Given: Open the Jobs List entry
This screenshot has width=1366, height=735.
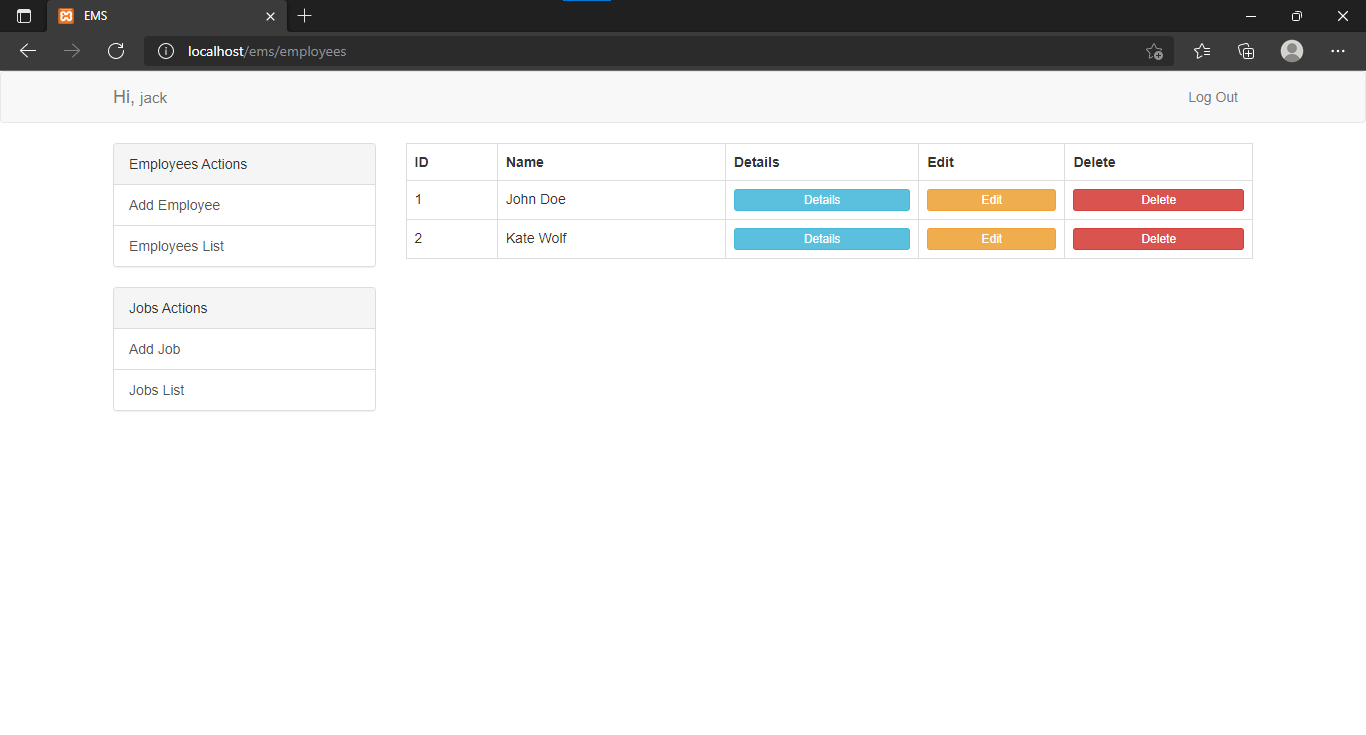Looking at the screenshot, I should 156,390.
